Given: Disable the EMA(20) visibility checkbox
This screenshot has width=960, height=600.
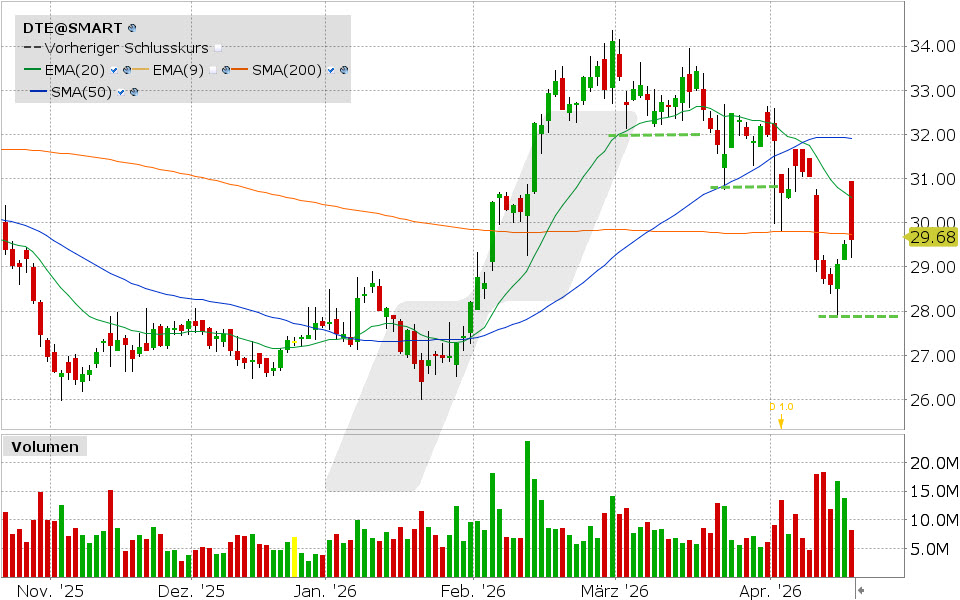Looking at the screenshot, I should pyautogui.click(x=113, y=70).
